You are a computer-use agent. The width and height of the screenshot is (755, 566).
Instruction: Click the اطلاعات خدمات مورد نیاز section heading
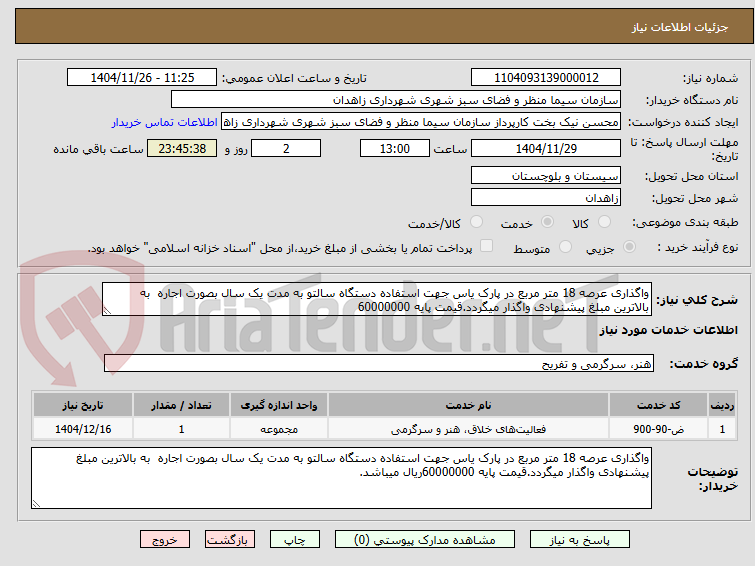tap(668, 330)
